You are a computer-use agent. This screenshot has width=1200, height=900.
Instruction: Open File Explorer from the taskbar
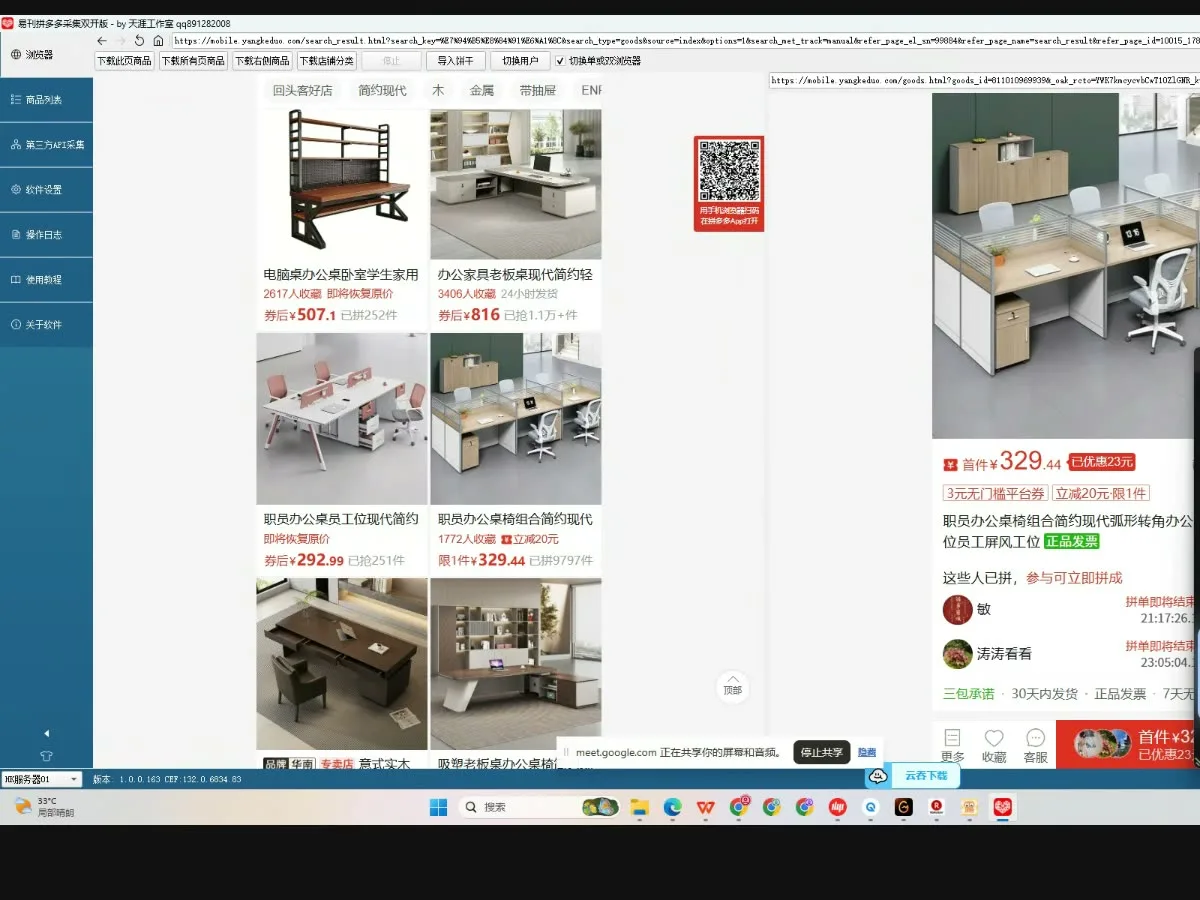[x=639, y=807]
